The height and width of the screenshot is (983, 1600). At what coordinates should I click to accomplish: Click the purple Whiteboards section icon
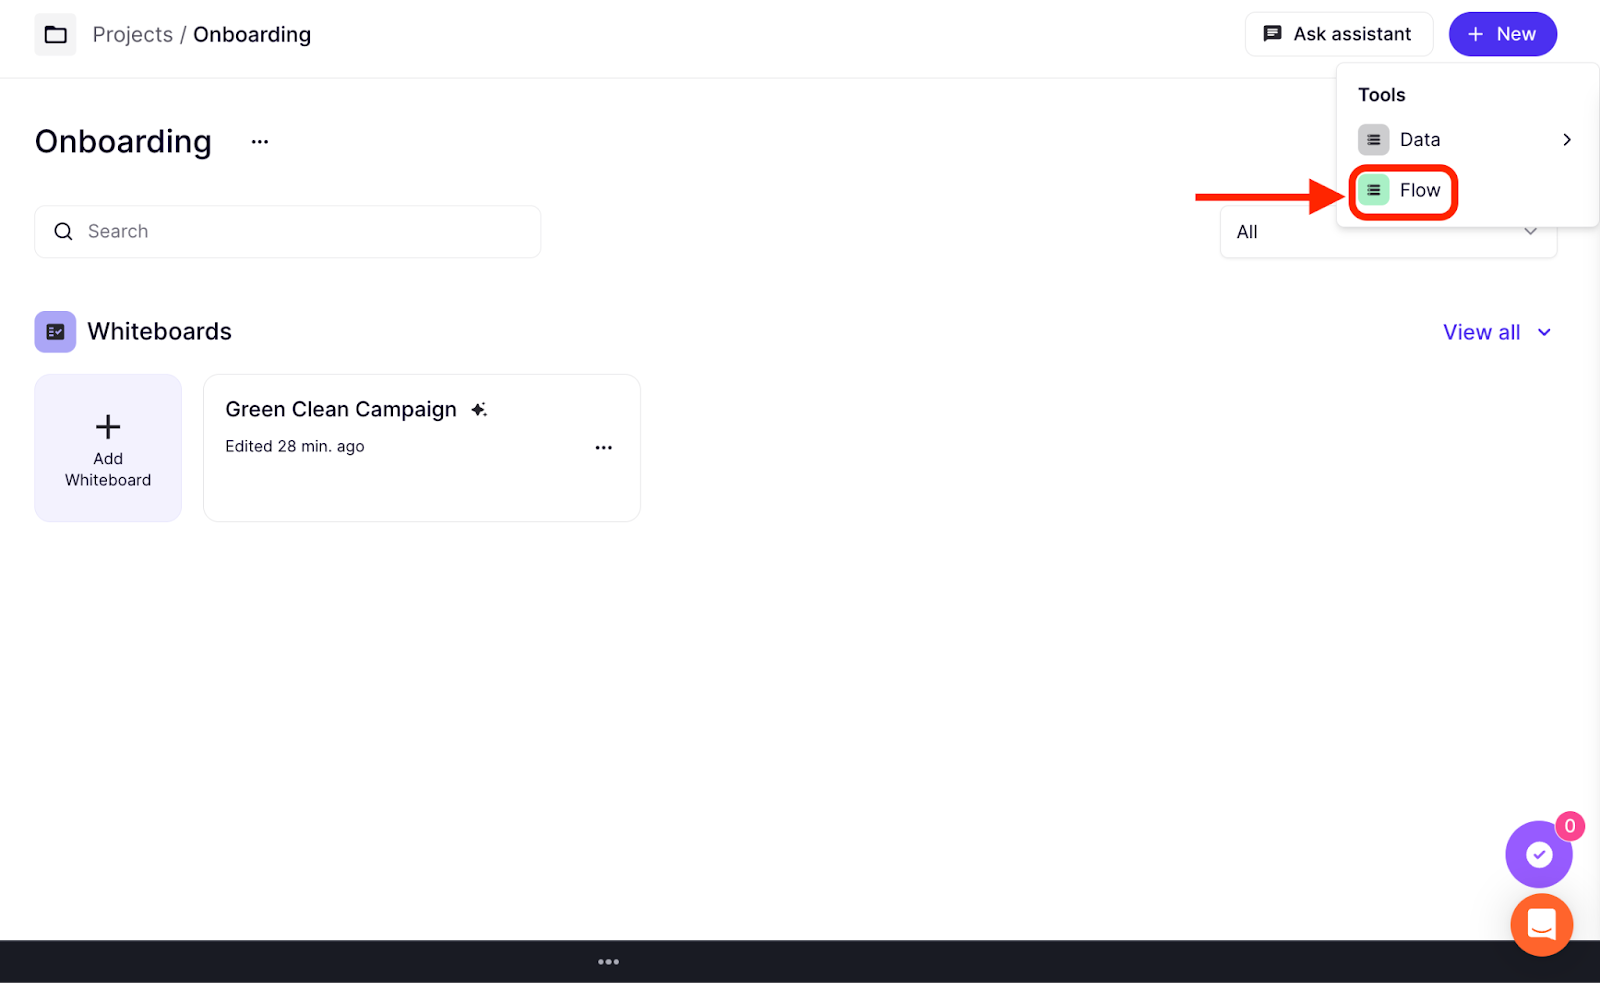(56, 332)
